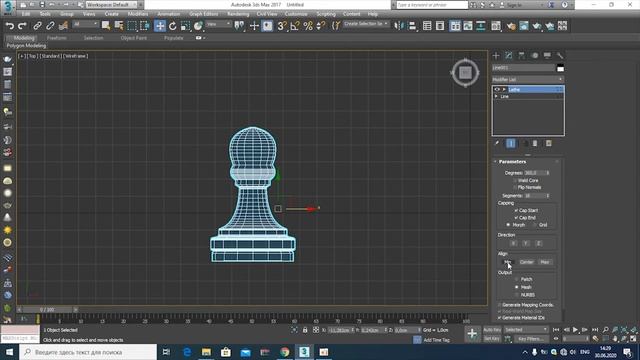The width and height of the screenshot is (640, 360).
Task: Click the Use Pivot Point Center icon
Action: coord(239,26)
